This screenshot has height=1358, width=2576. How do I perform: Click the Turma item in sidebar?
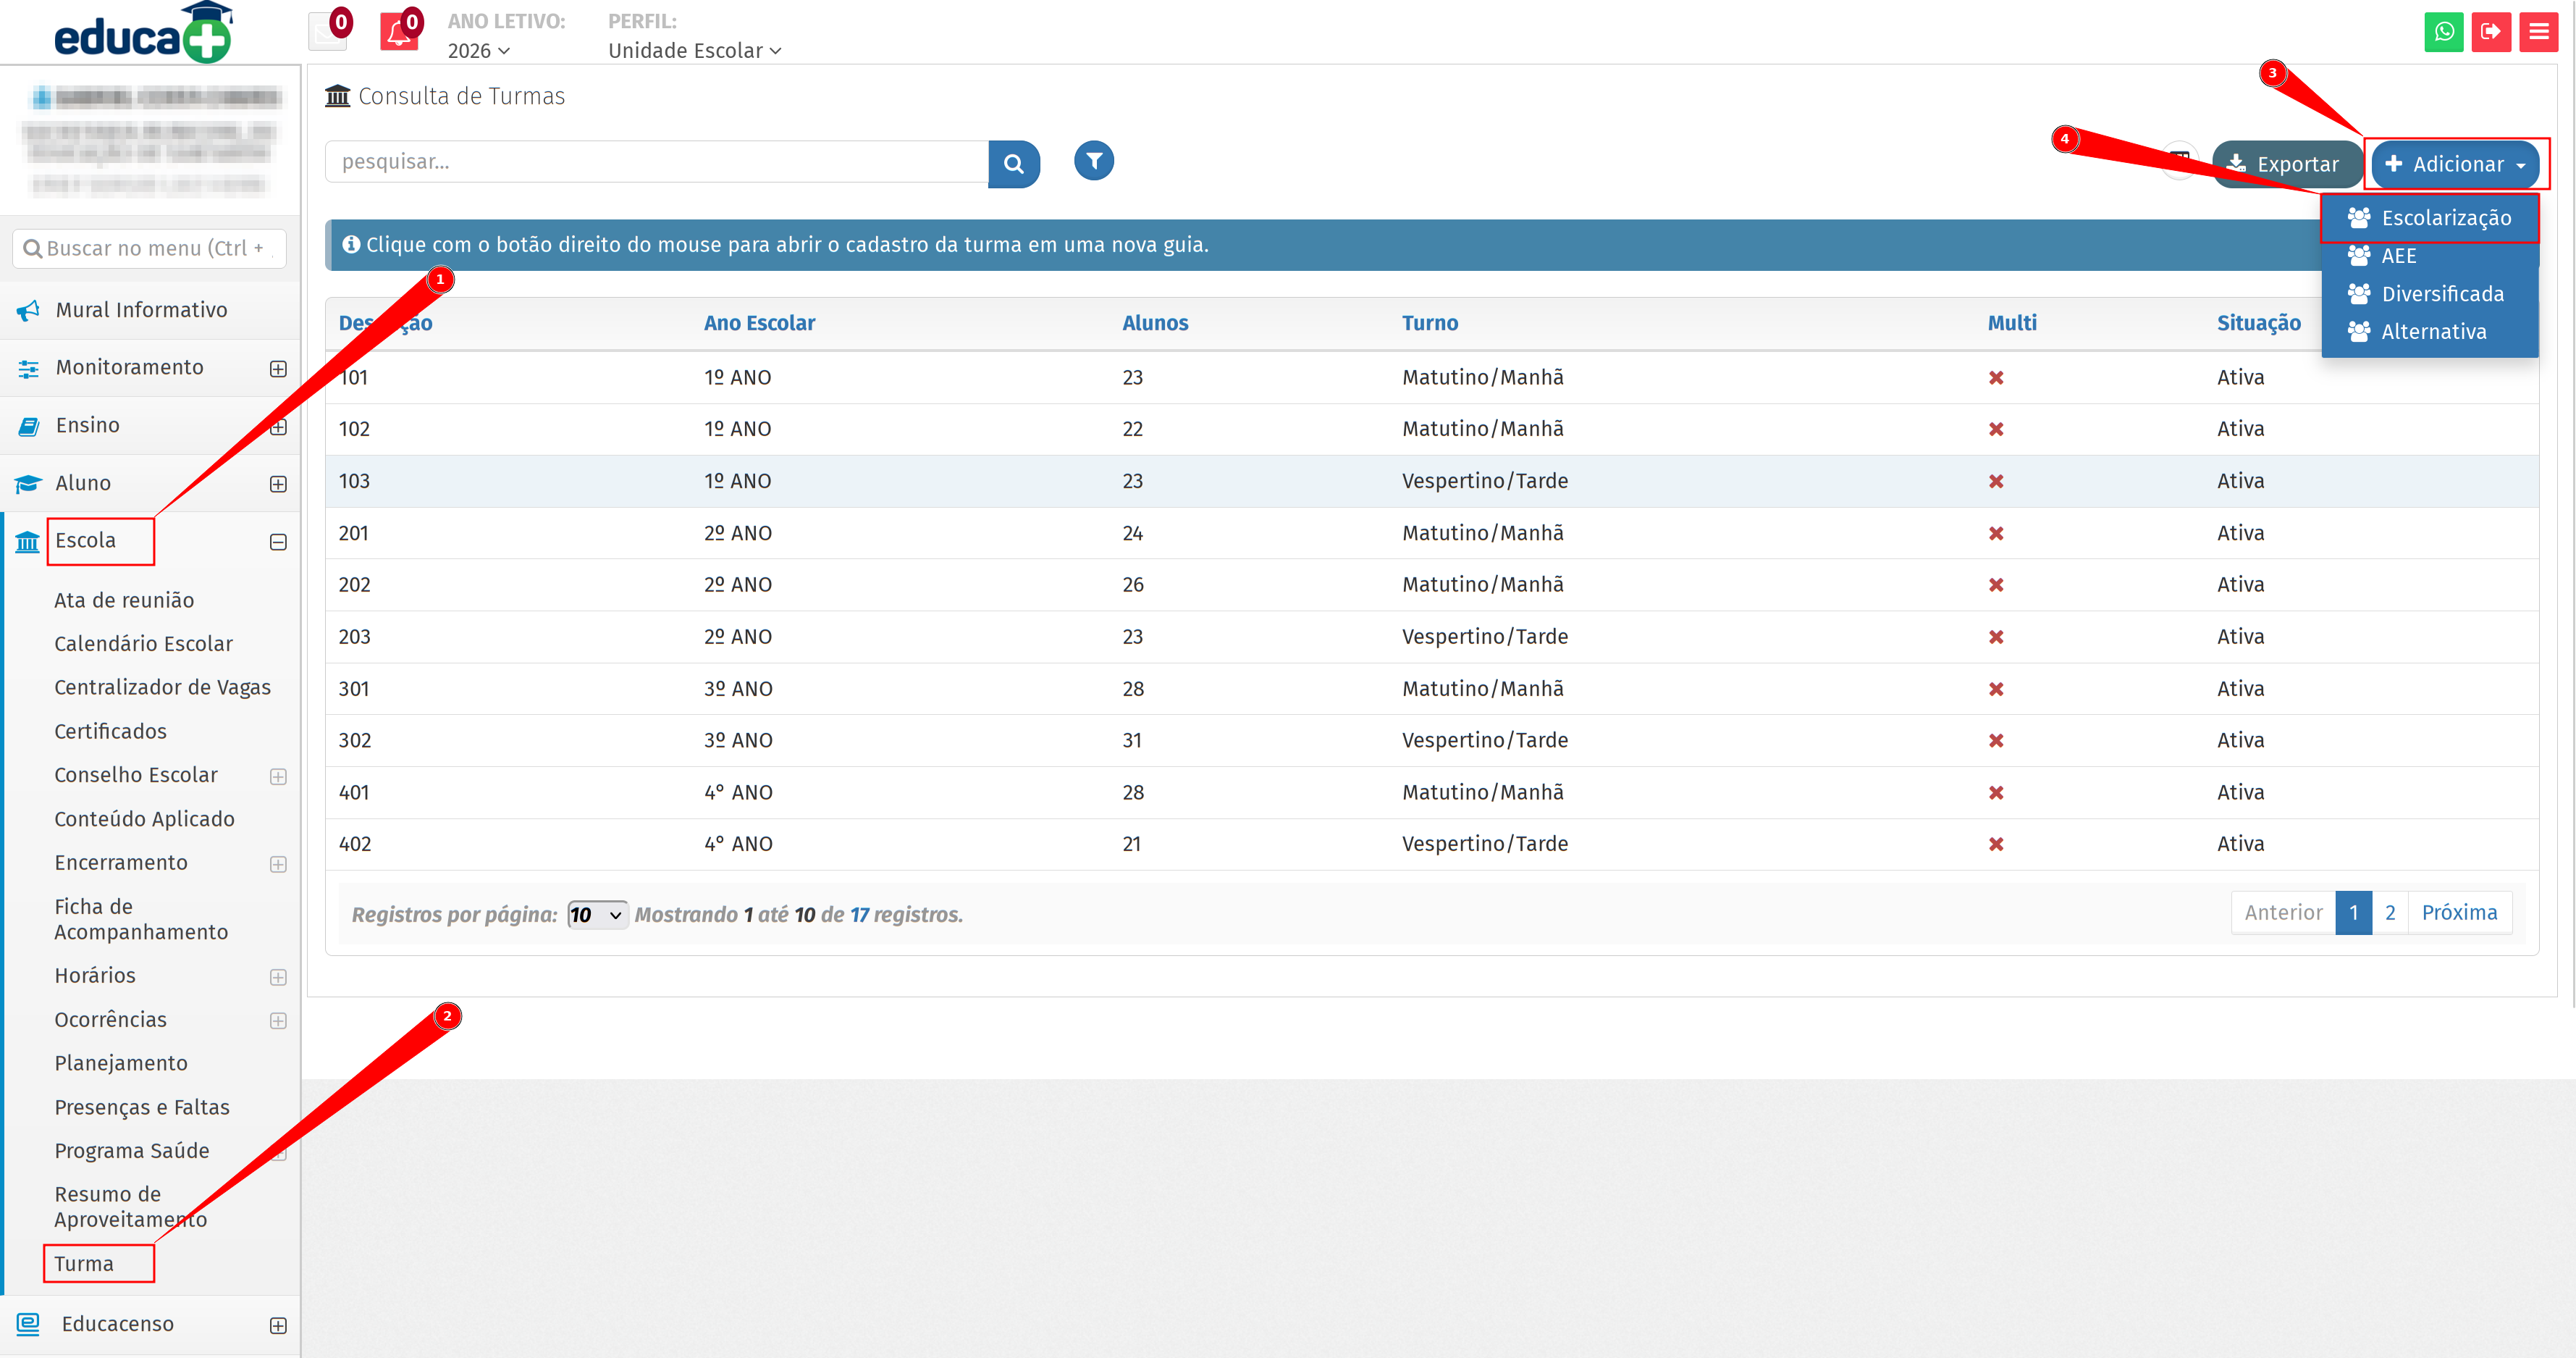[84, 1264]
